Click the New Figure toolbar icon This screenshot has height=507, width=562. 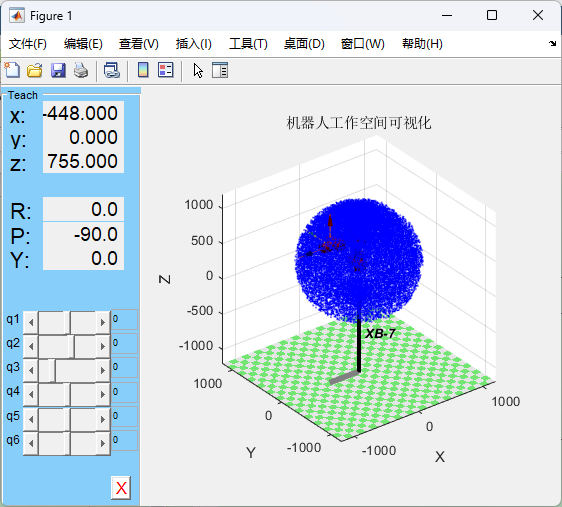(13, 70)
